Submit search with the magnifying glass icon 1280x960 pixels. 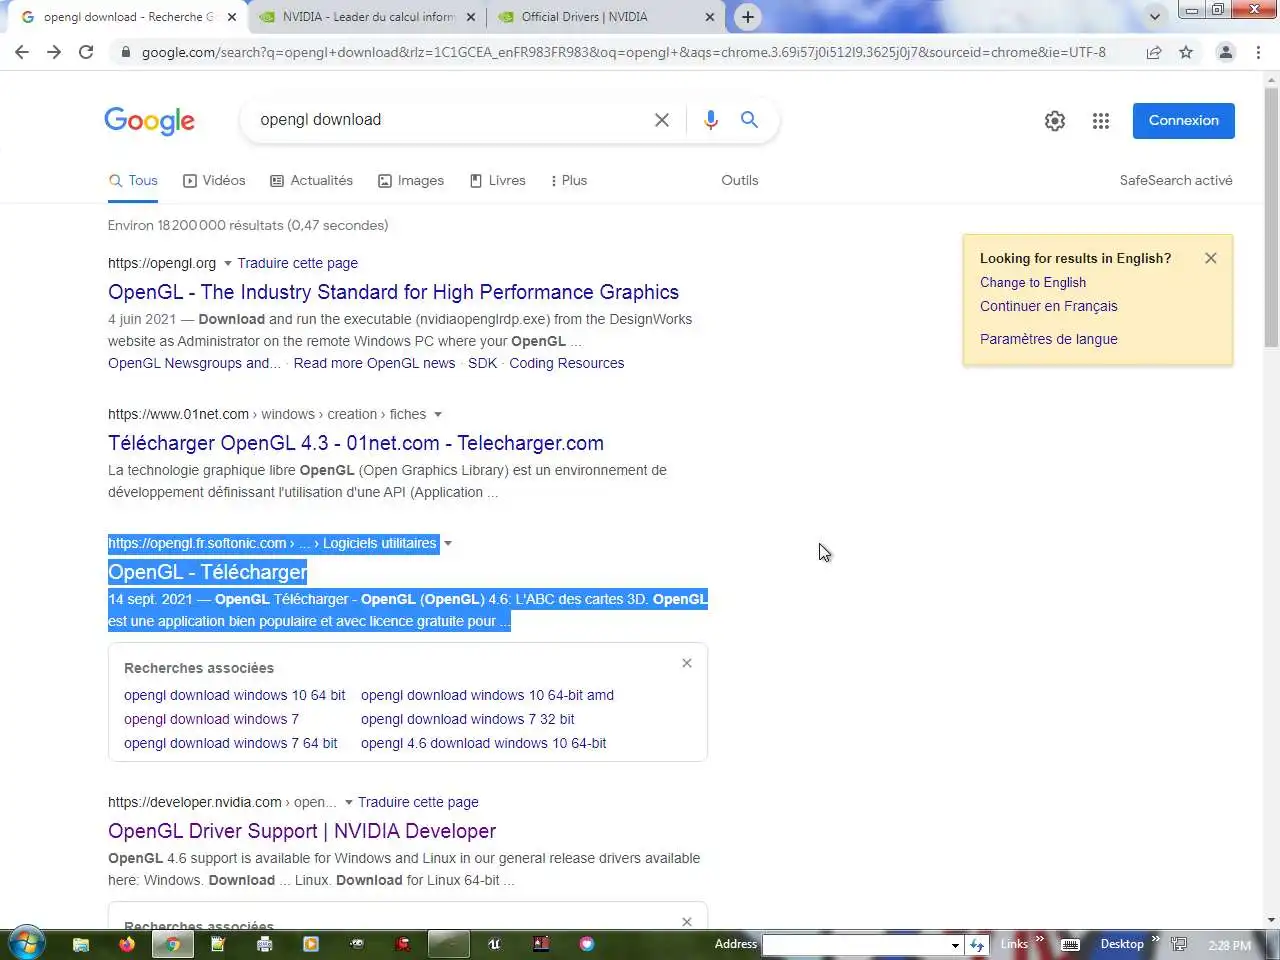click(x=749, y=120)
